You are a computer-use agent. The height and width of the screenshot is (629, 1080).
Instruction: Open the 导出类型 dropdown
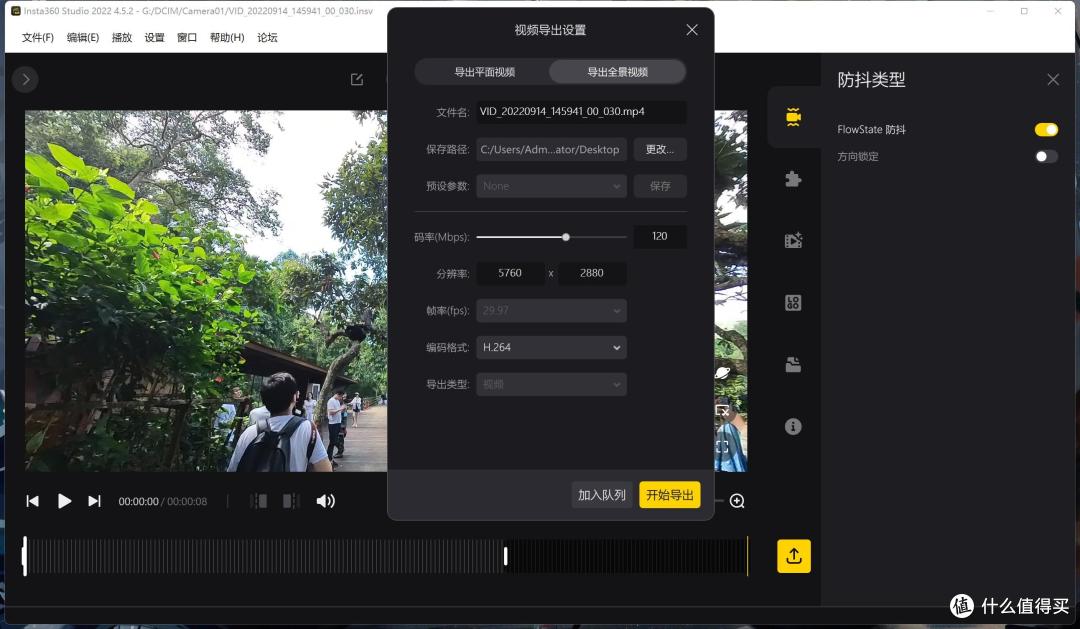551,384
